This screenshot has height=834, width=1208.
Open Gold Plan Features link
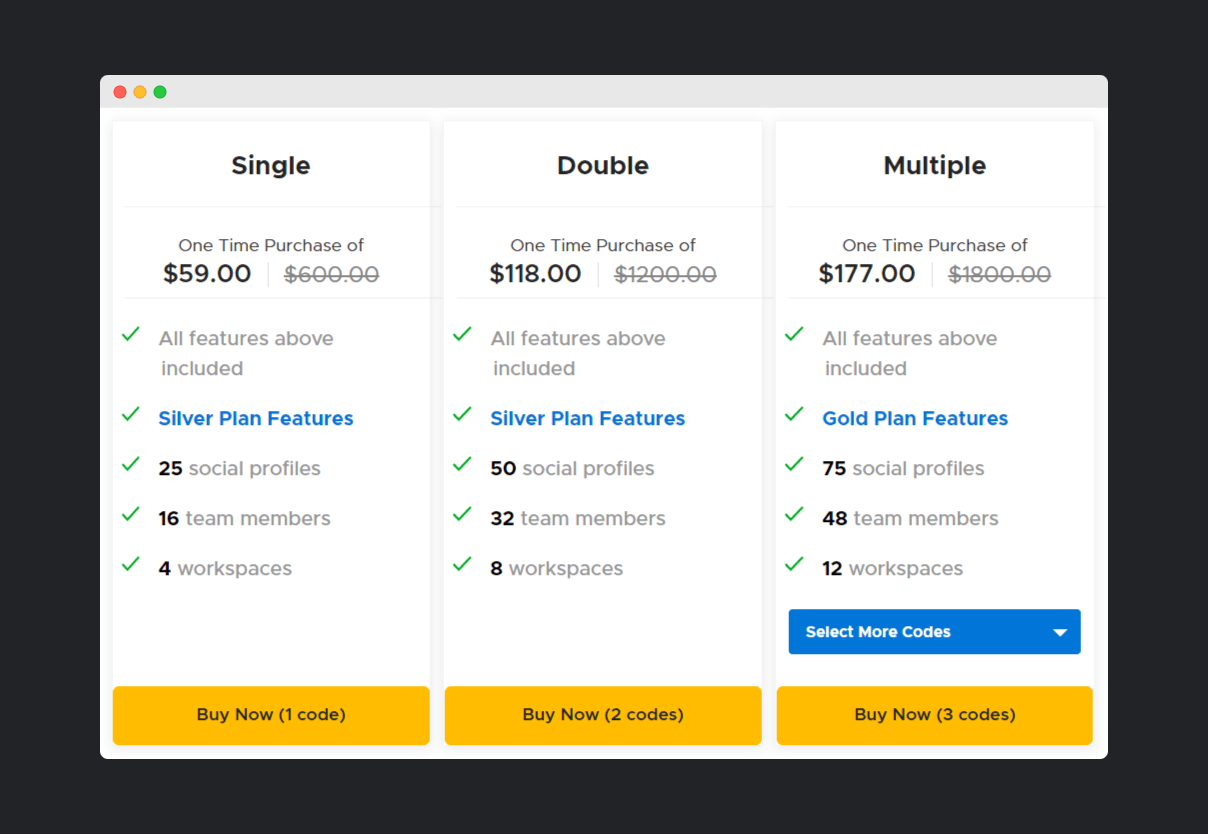pyautogui.click(x=915, y=418)
